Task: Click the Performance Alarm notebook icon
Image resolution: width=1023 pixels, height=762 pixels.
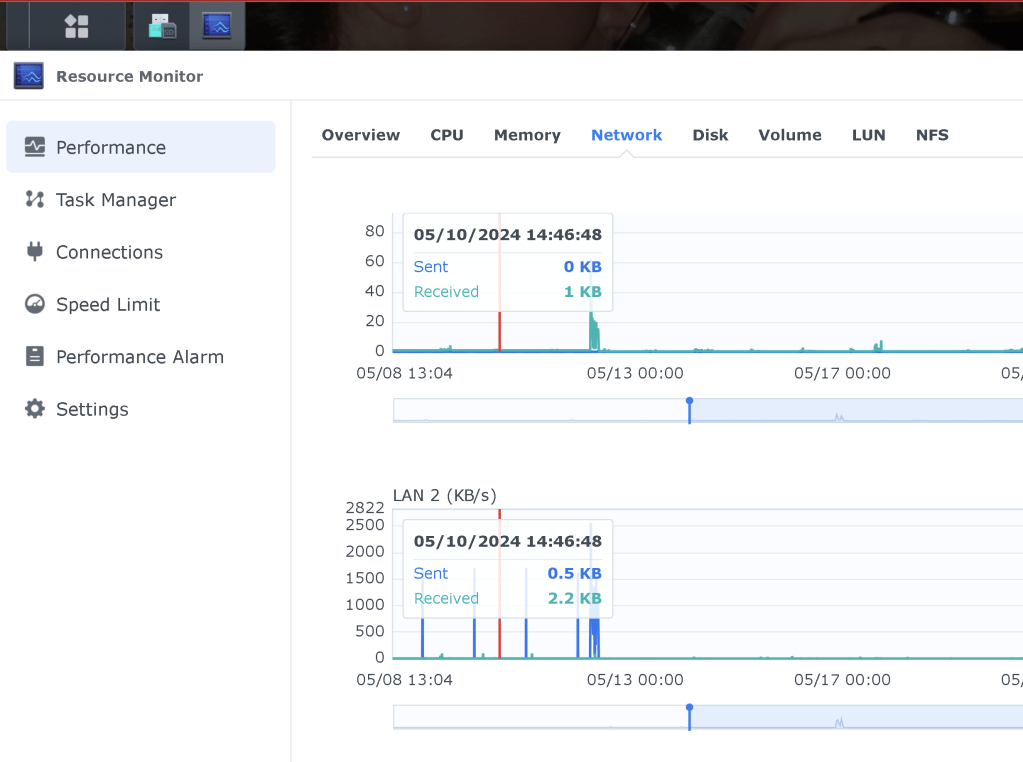Action: 35,356
